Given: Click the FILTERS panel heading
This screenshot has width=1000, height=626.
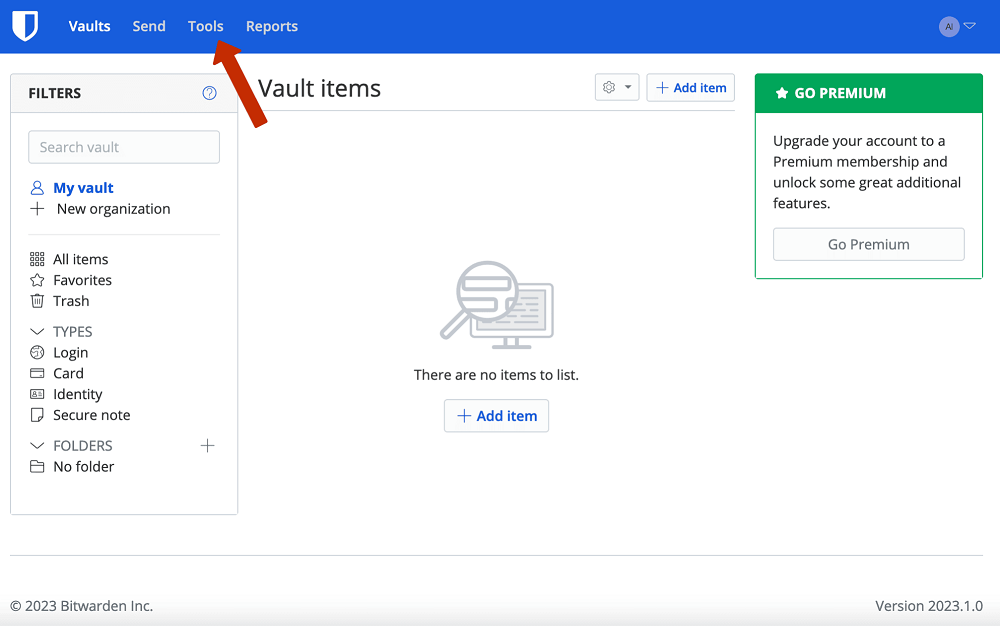Looking at the screenshot, I should pyautogui.click(x=55, y=93).
